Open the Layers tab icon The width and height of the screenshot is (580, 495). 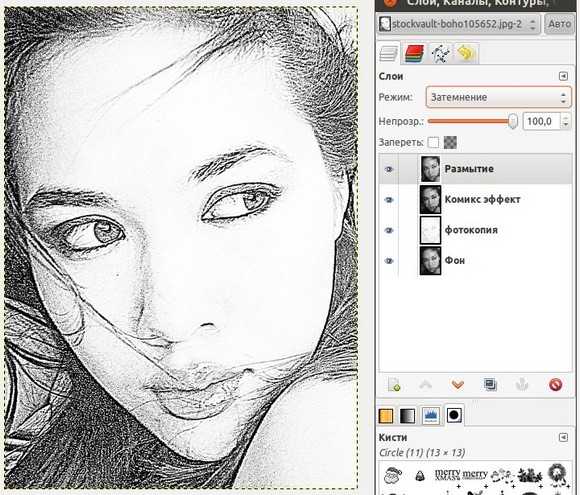point(388,54)
